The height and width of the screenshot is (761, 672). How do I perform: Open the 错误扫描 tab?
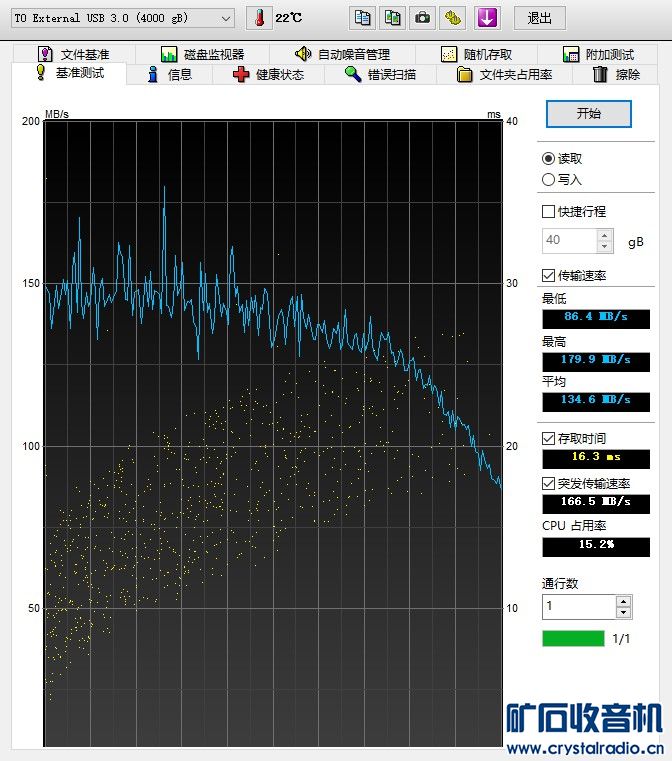point(380,74)
